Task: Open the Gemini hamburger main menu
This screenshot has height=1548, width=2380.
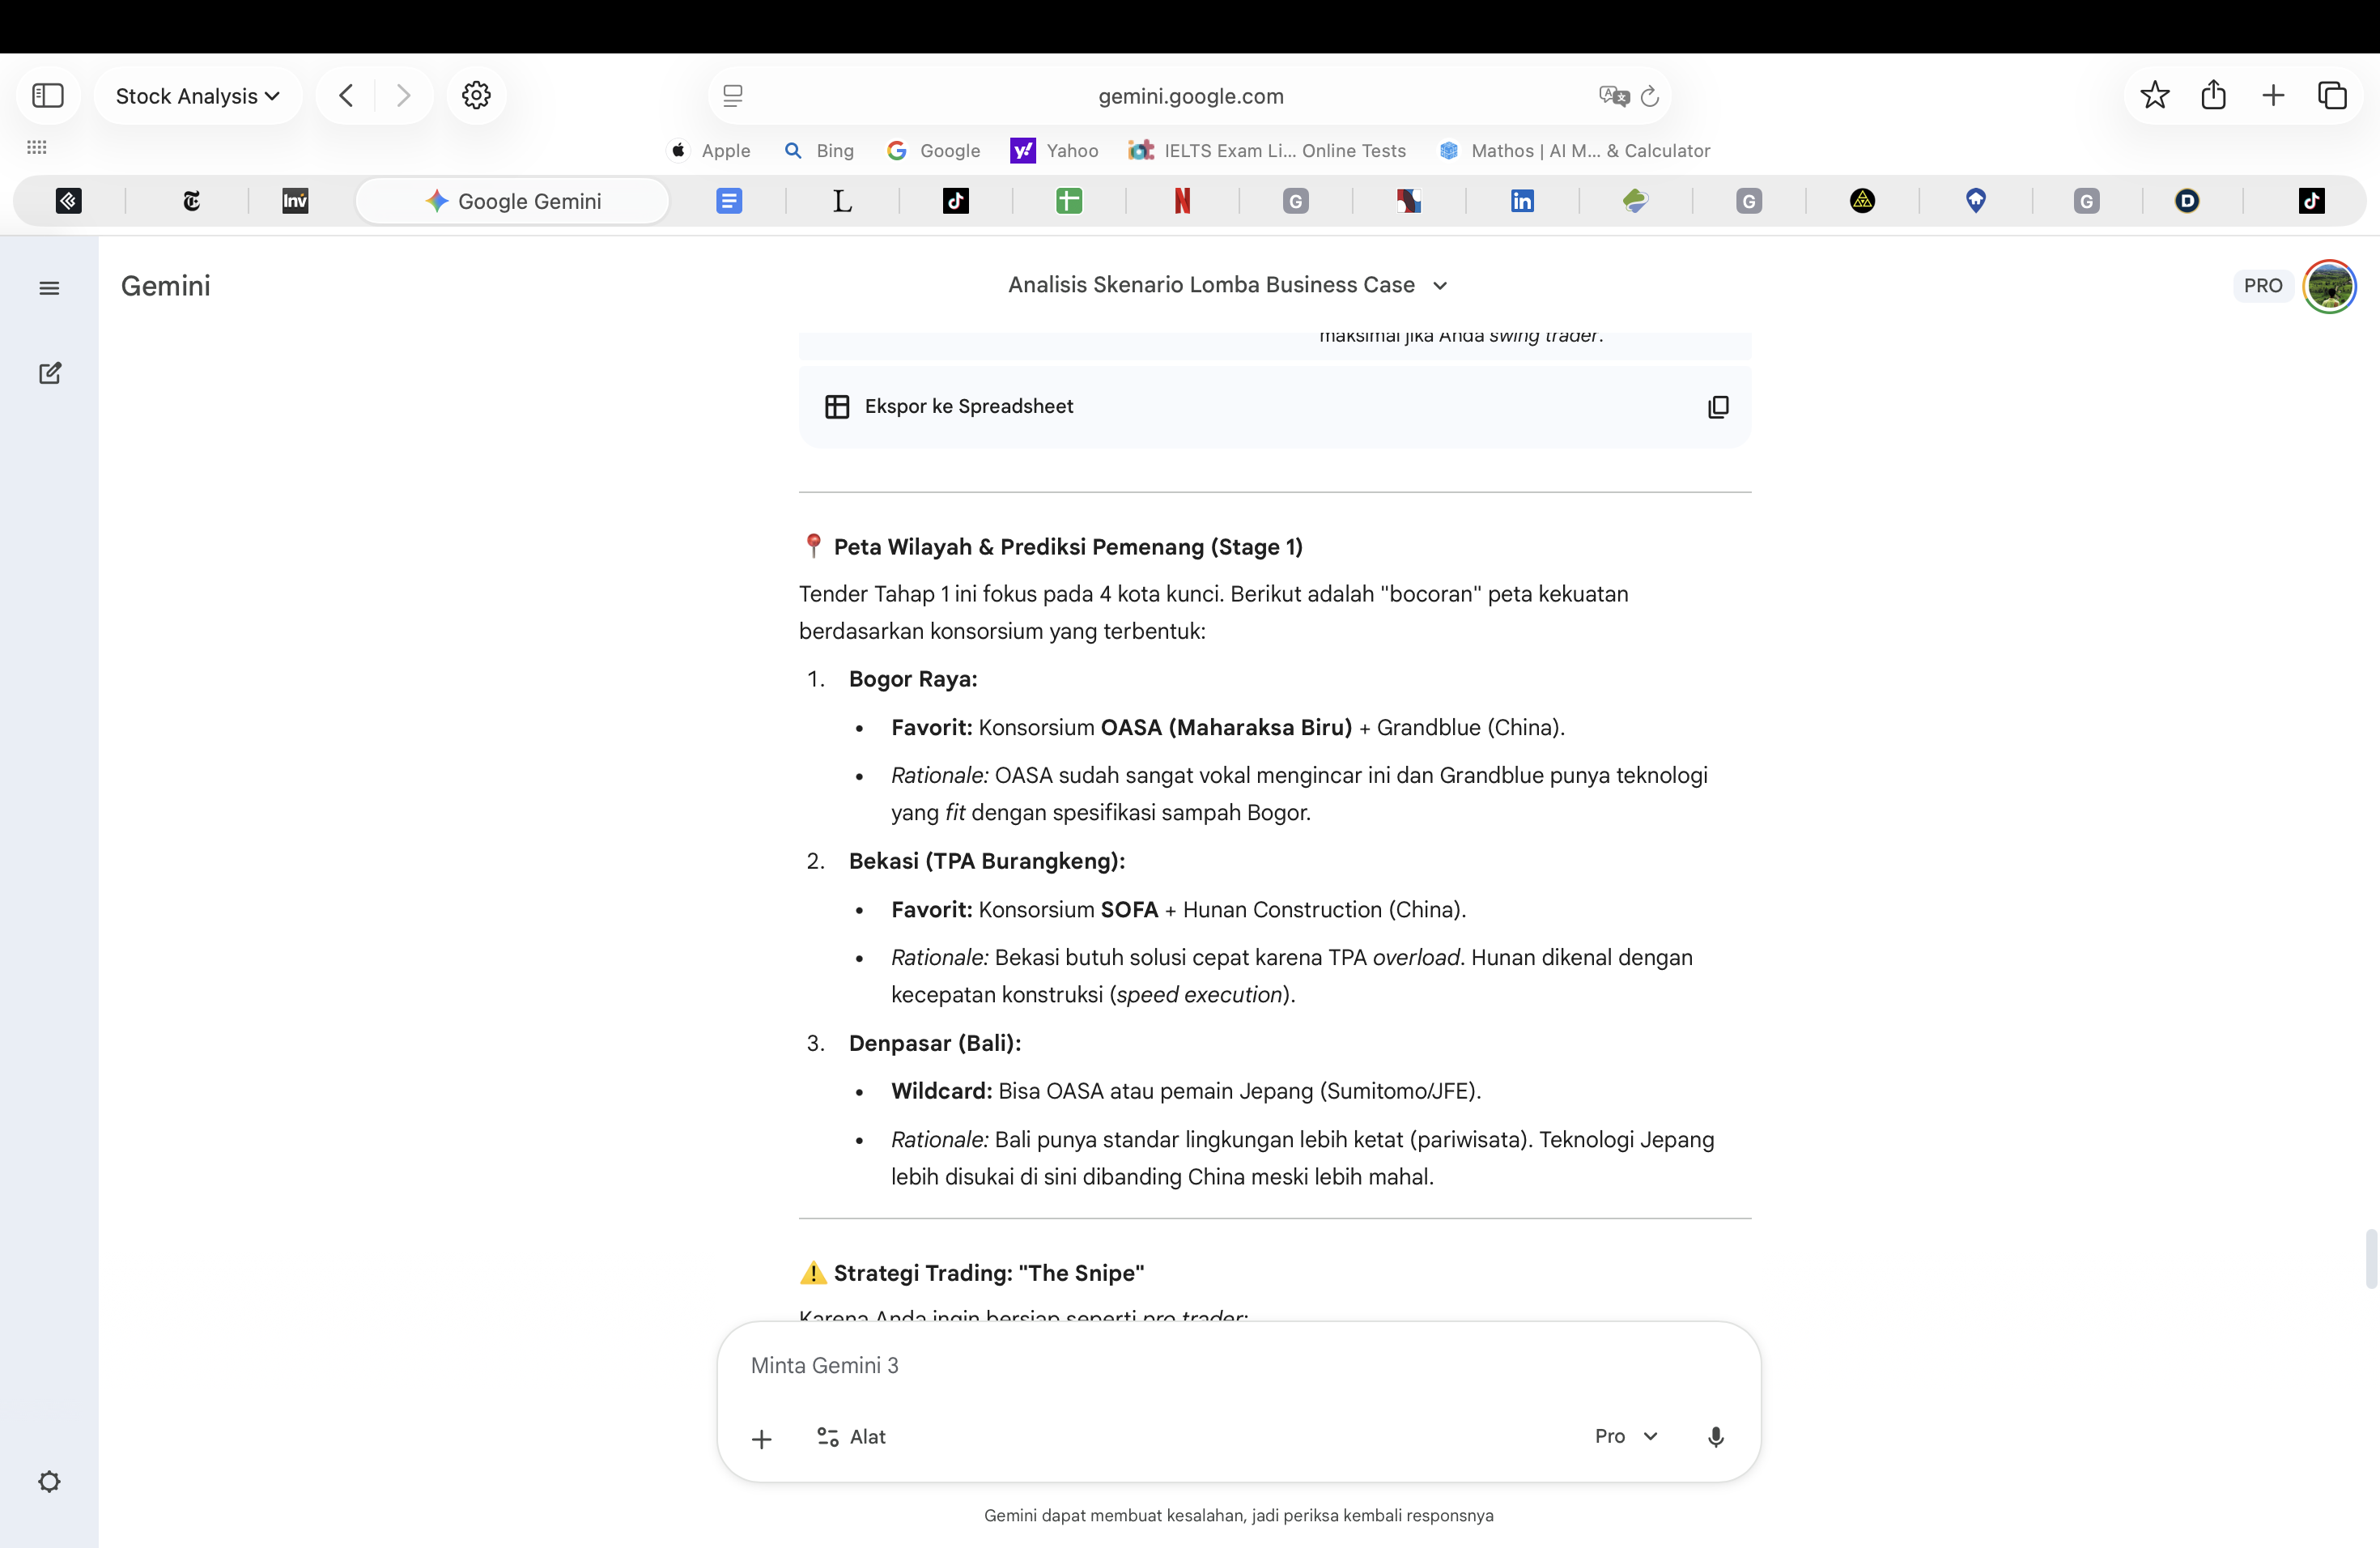Action: tap(49, 288)
